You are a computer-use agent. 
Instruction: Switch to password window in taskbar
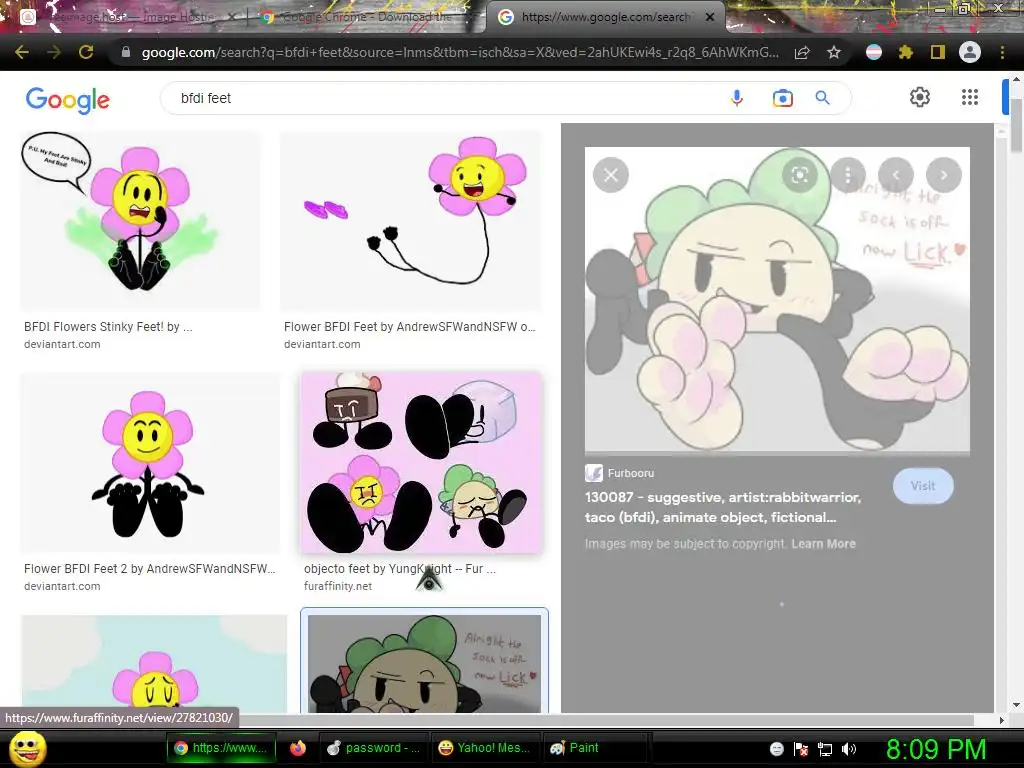[374, 748]
